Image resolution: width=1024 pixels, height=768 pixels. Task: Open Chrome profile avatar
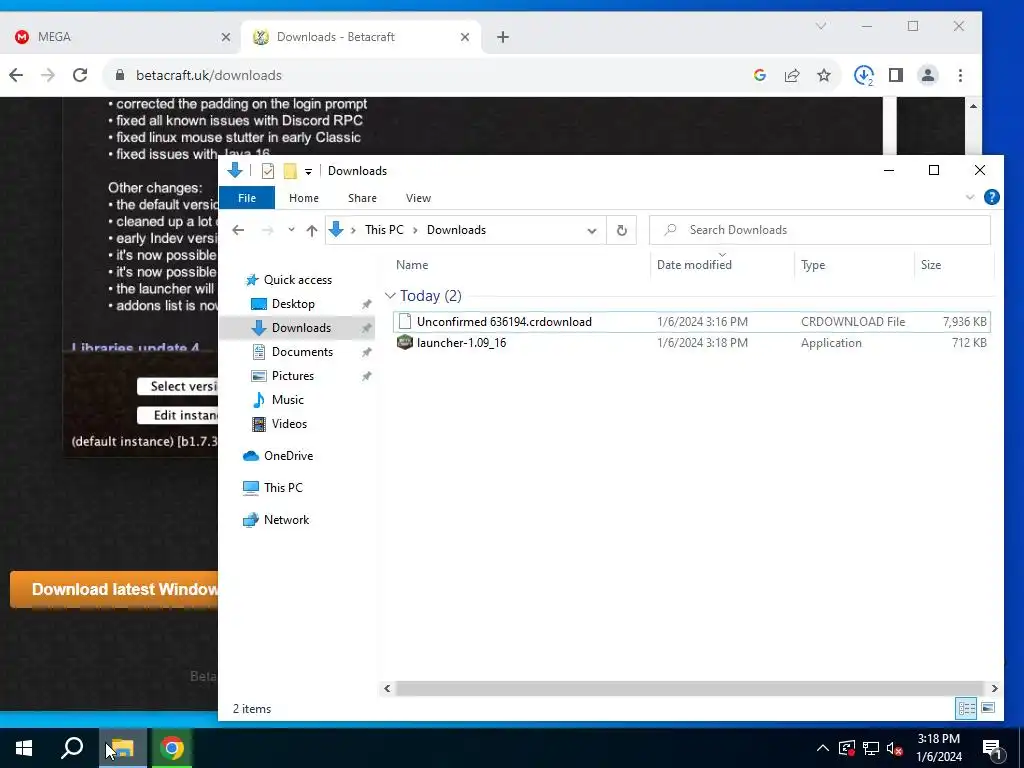[928, 75]
